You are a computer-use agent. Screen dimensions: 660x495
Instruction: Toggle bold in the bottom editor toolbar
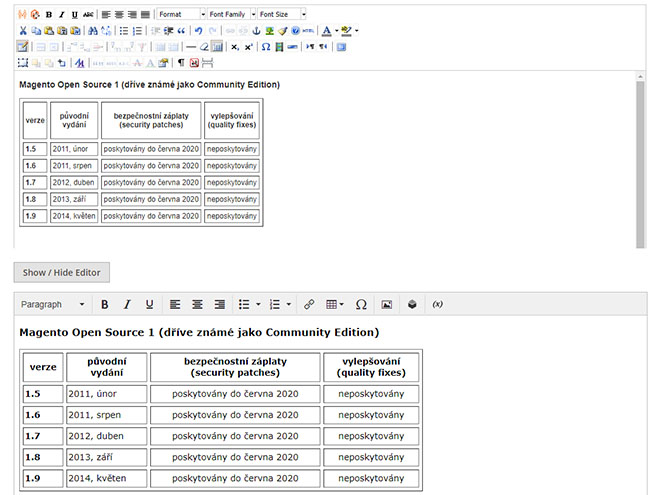tap(105, 304)
